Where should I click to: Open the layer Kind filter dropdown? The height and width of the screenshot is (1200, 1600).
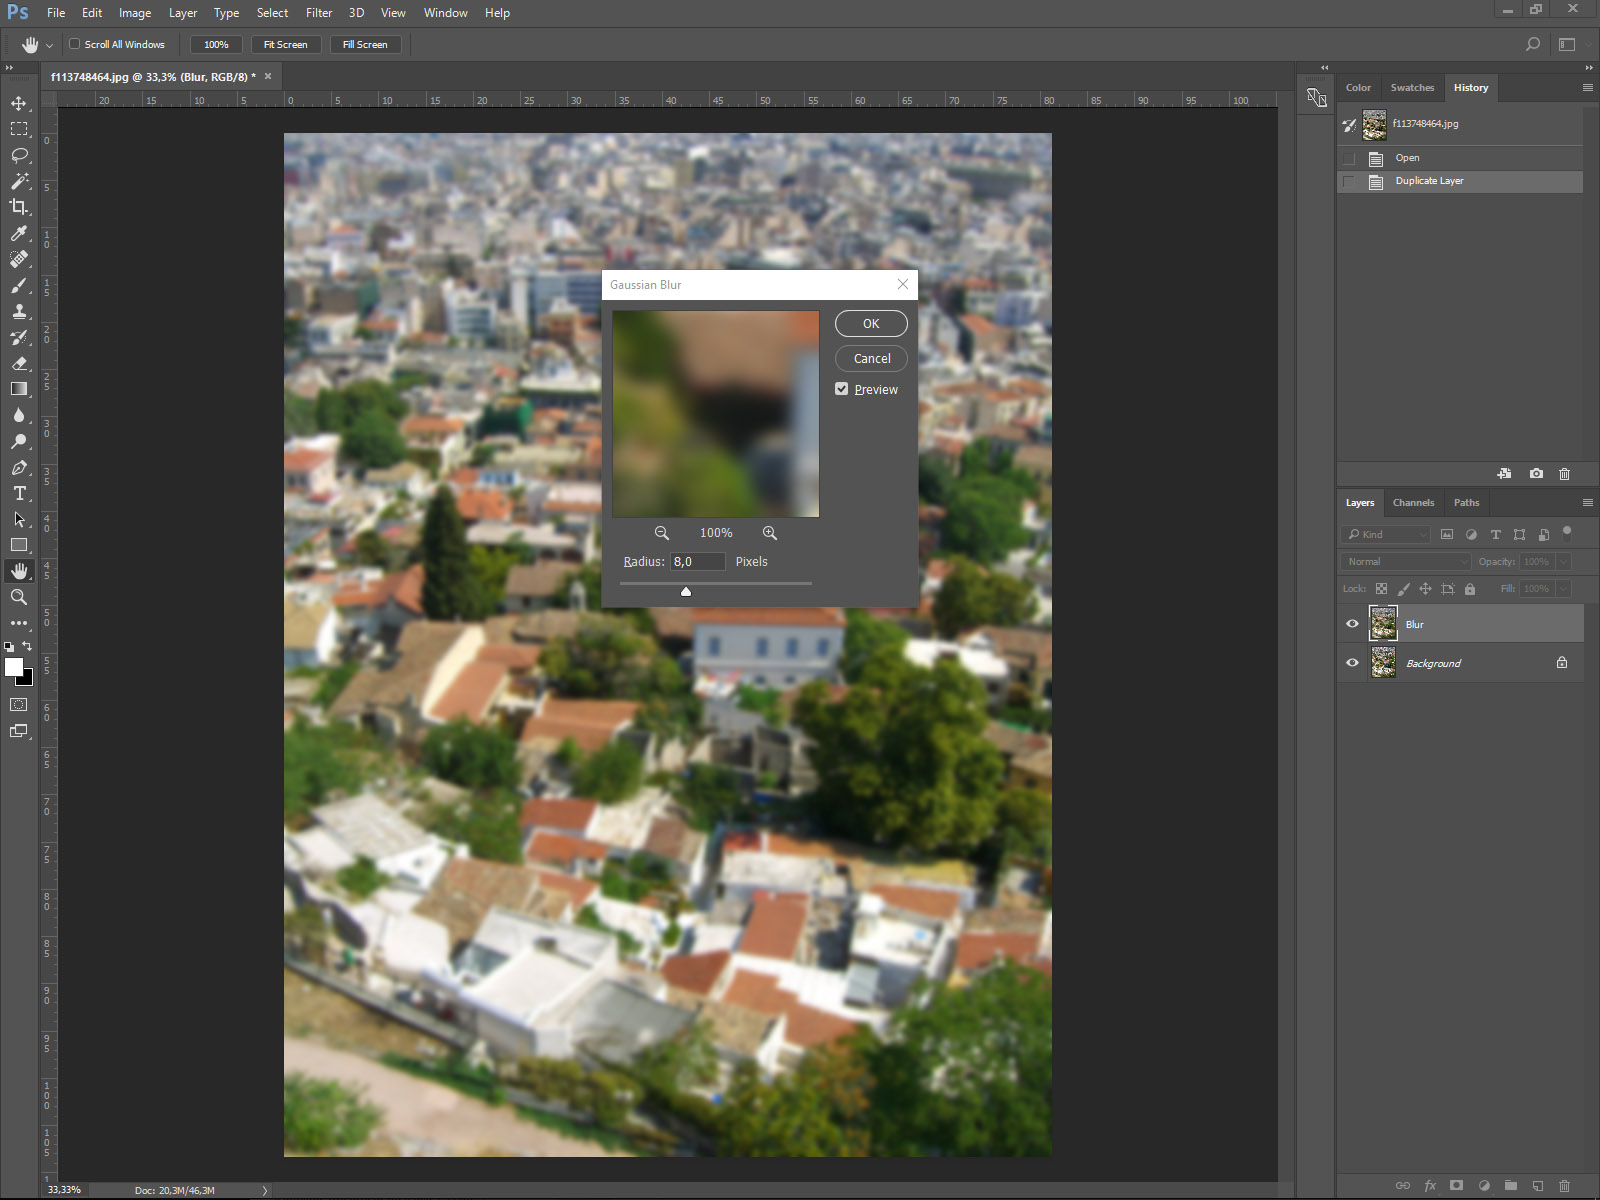1386,535
